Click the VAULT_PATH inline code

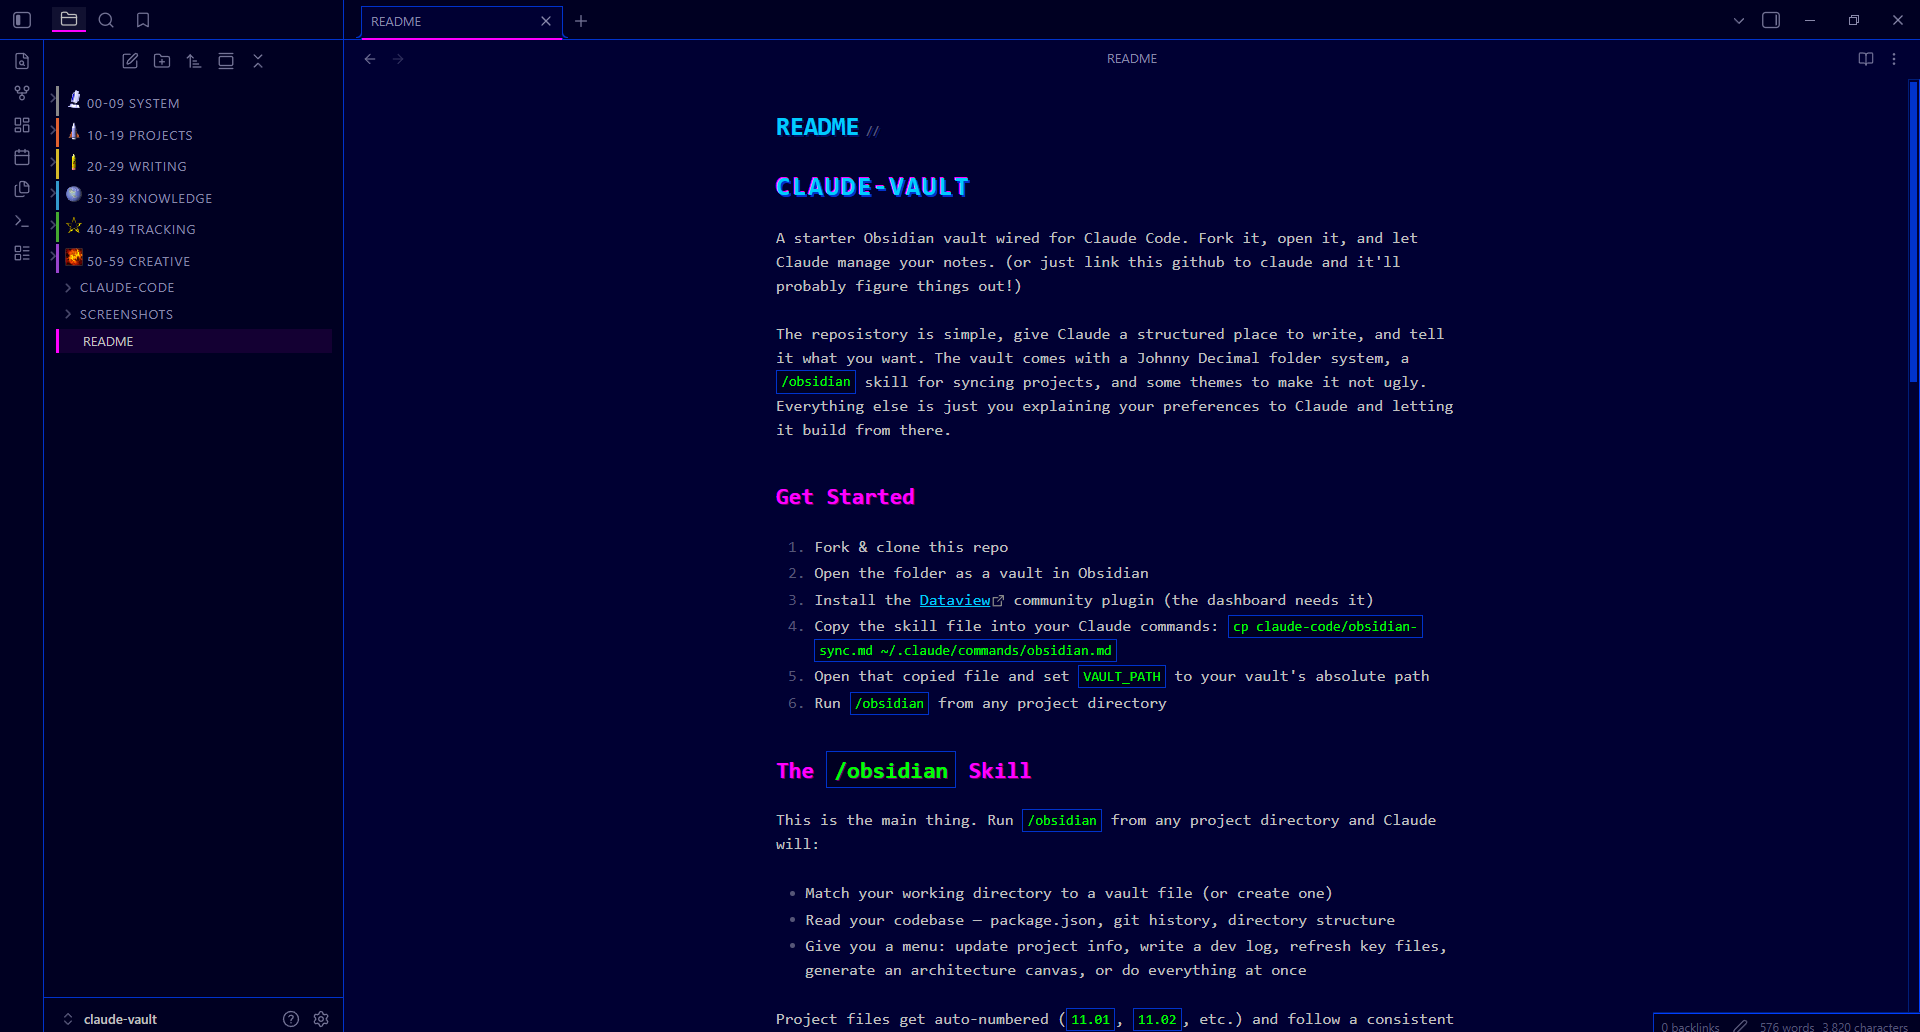click(1121, 677)
